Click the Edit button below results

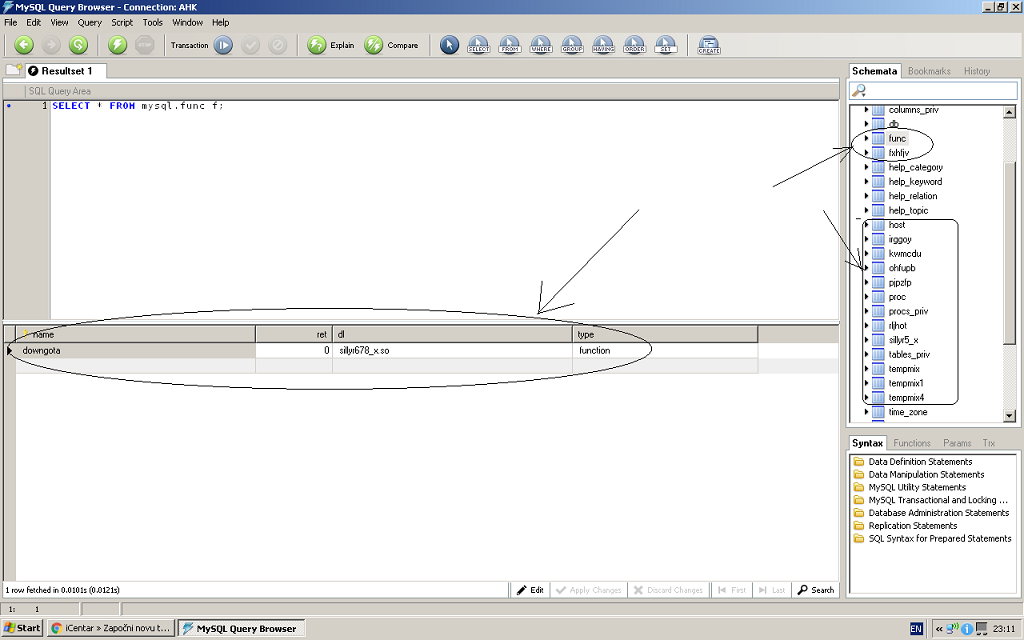pyautogui.click(x=531, y=590)
